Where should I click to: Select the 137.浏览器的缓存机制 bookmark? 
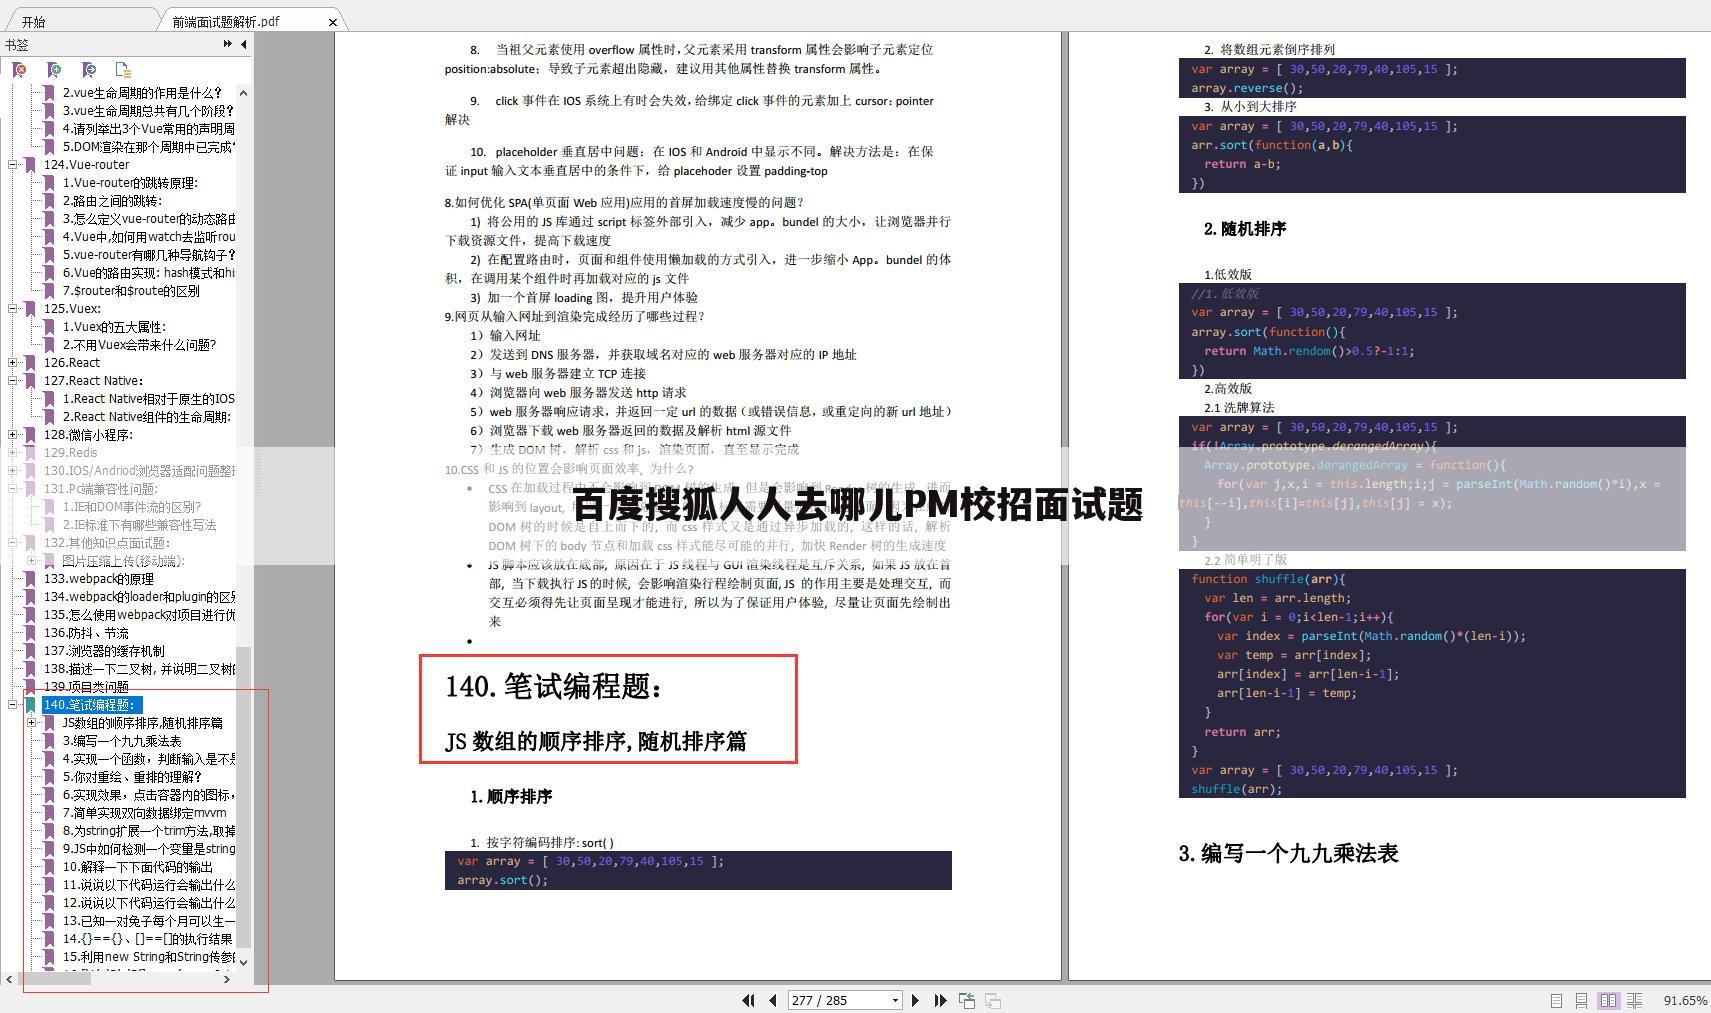[x=104, y=651]
